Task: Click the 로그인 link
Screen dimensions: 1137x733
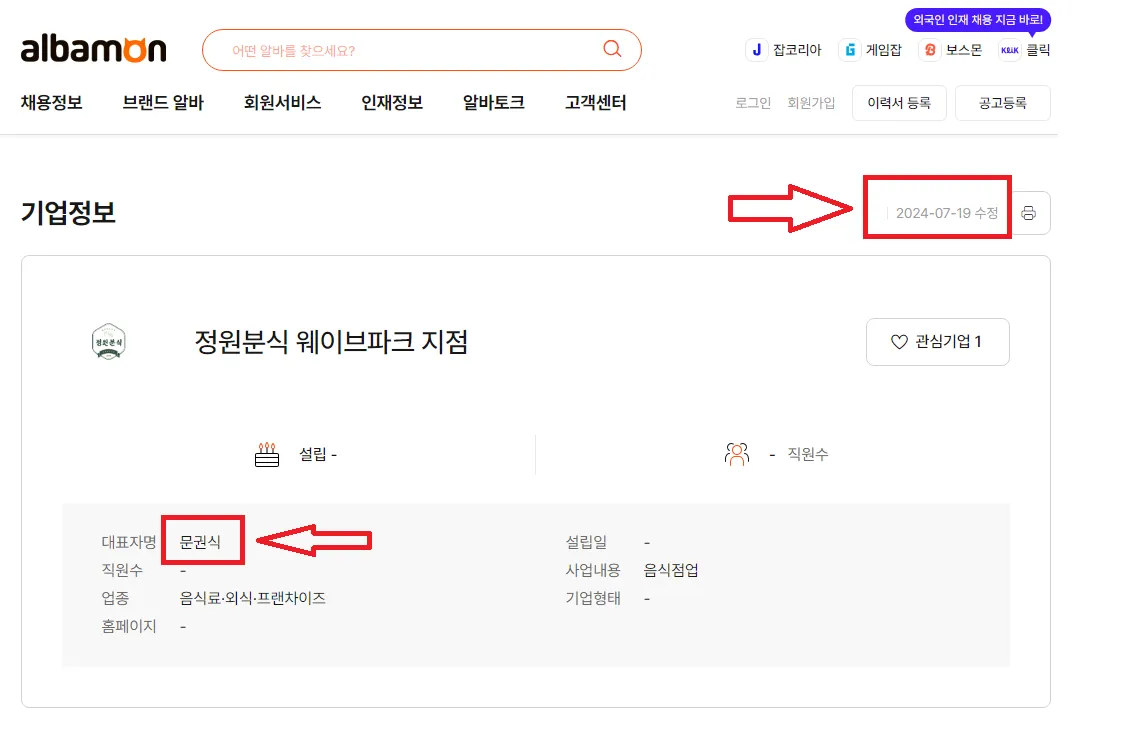Action: click(x=753, y=103)
